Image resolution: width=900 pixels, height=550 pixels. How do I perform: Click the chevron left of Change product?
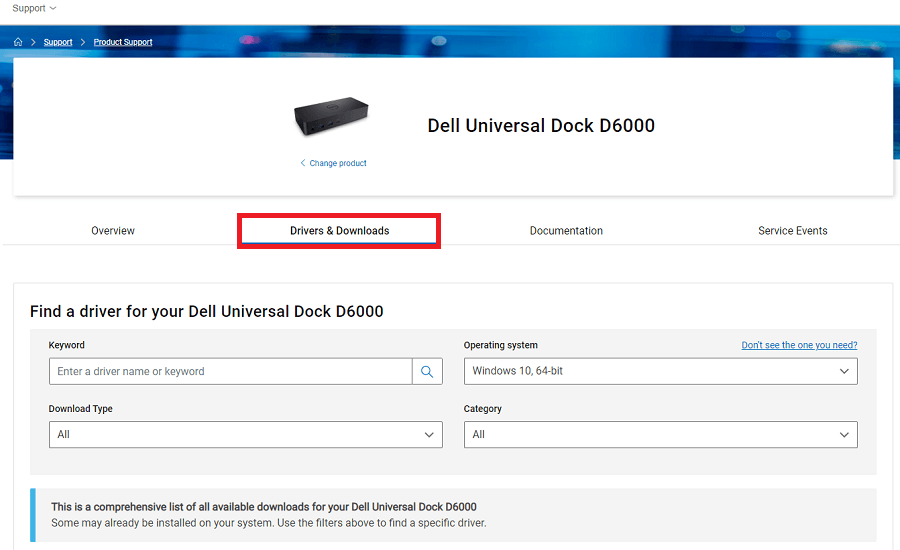point(302,163)
